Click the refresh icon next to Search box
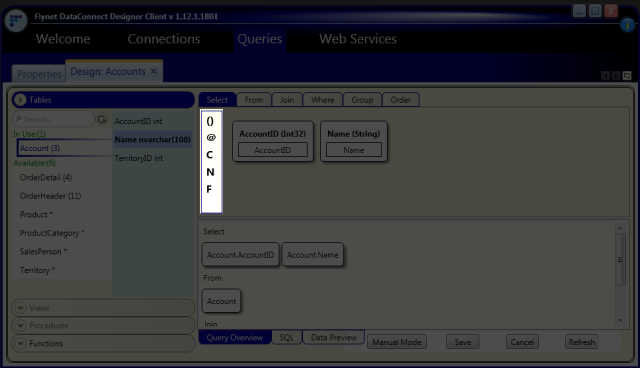The width and height of the screenshot is (640, 368). pos(102,119)
